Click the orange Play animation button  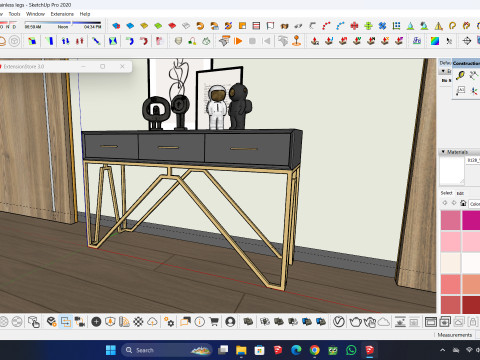(238, 41)
